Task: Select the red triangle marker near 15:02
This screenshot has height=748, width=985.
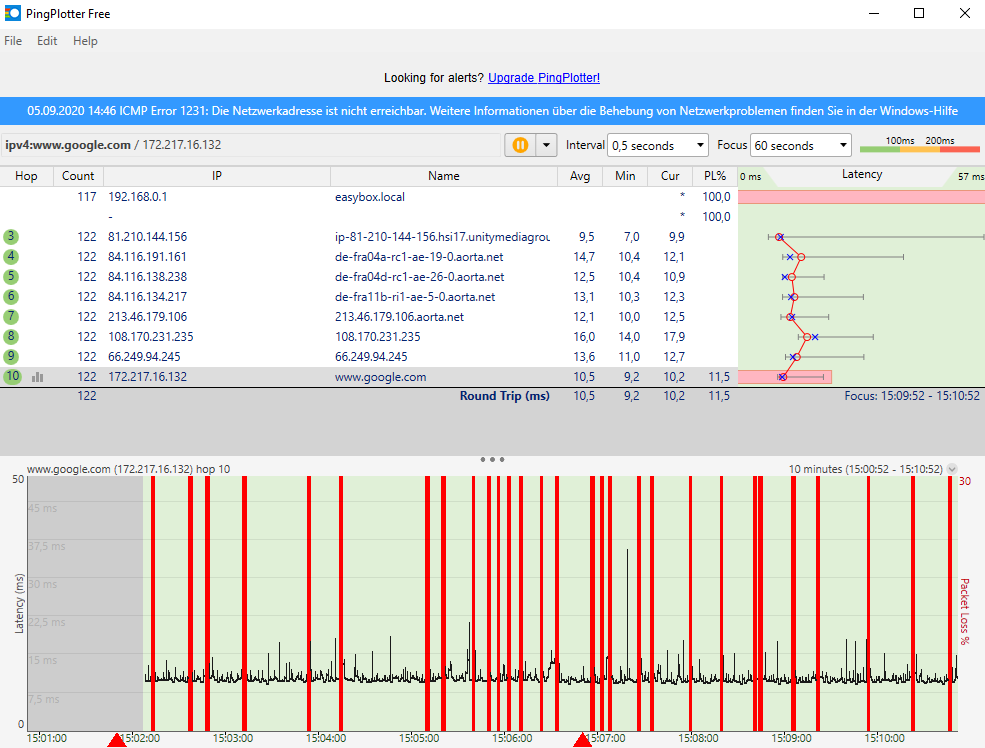Action: coord(117,740)
